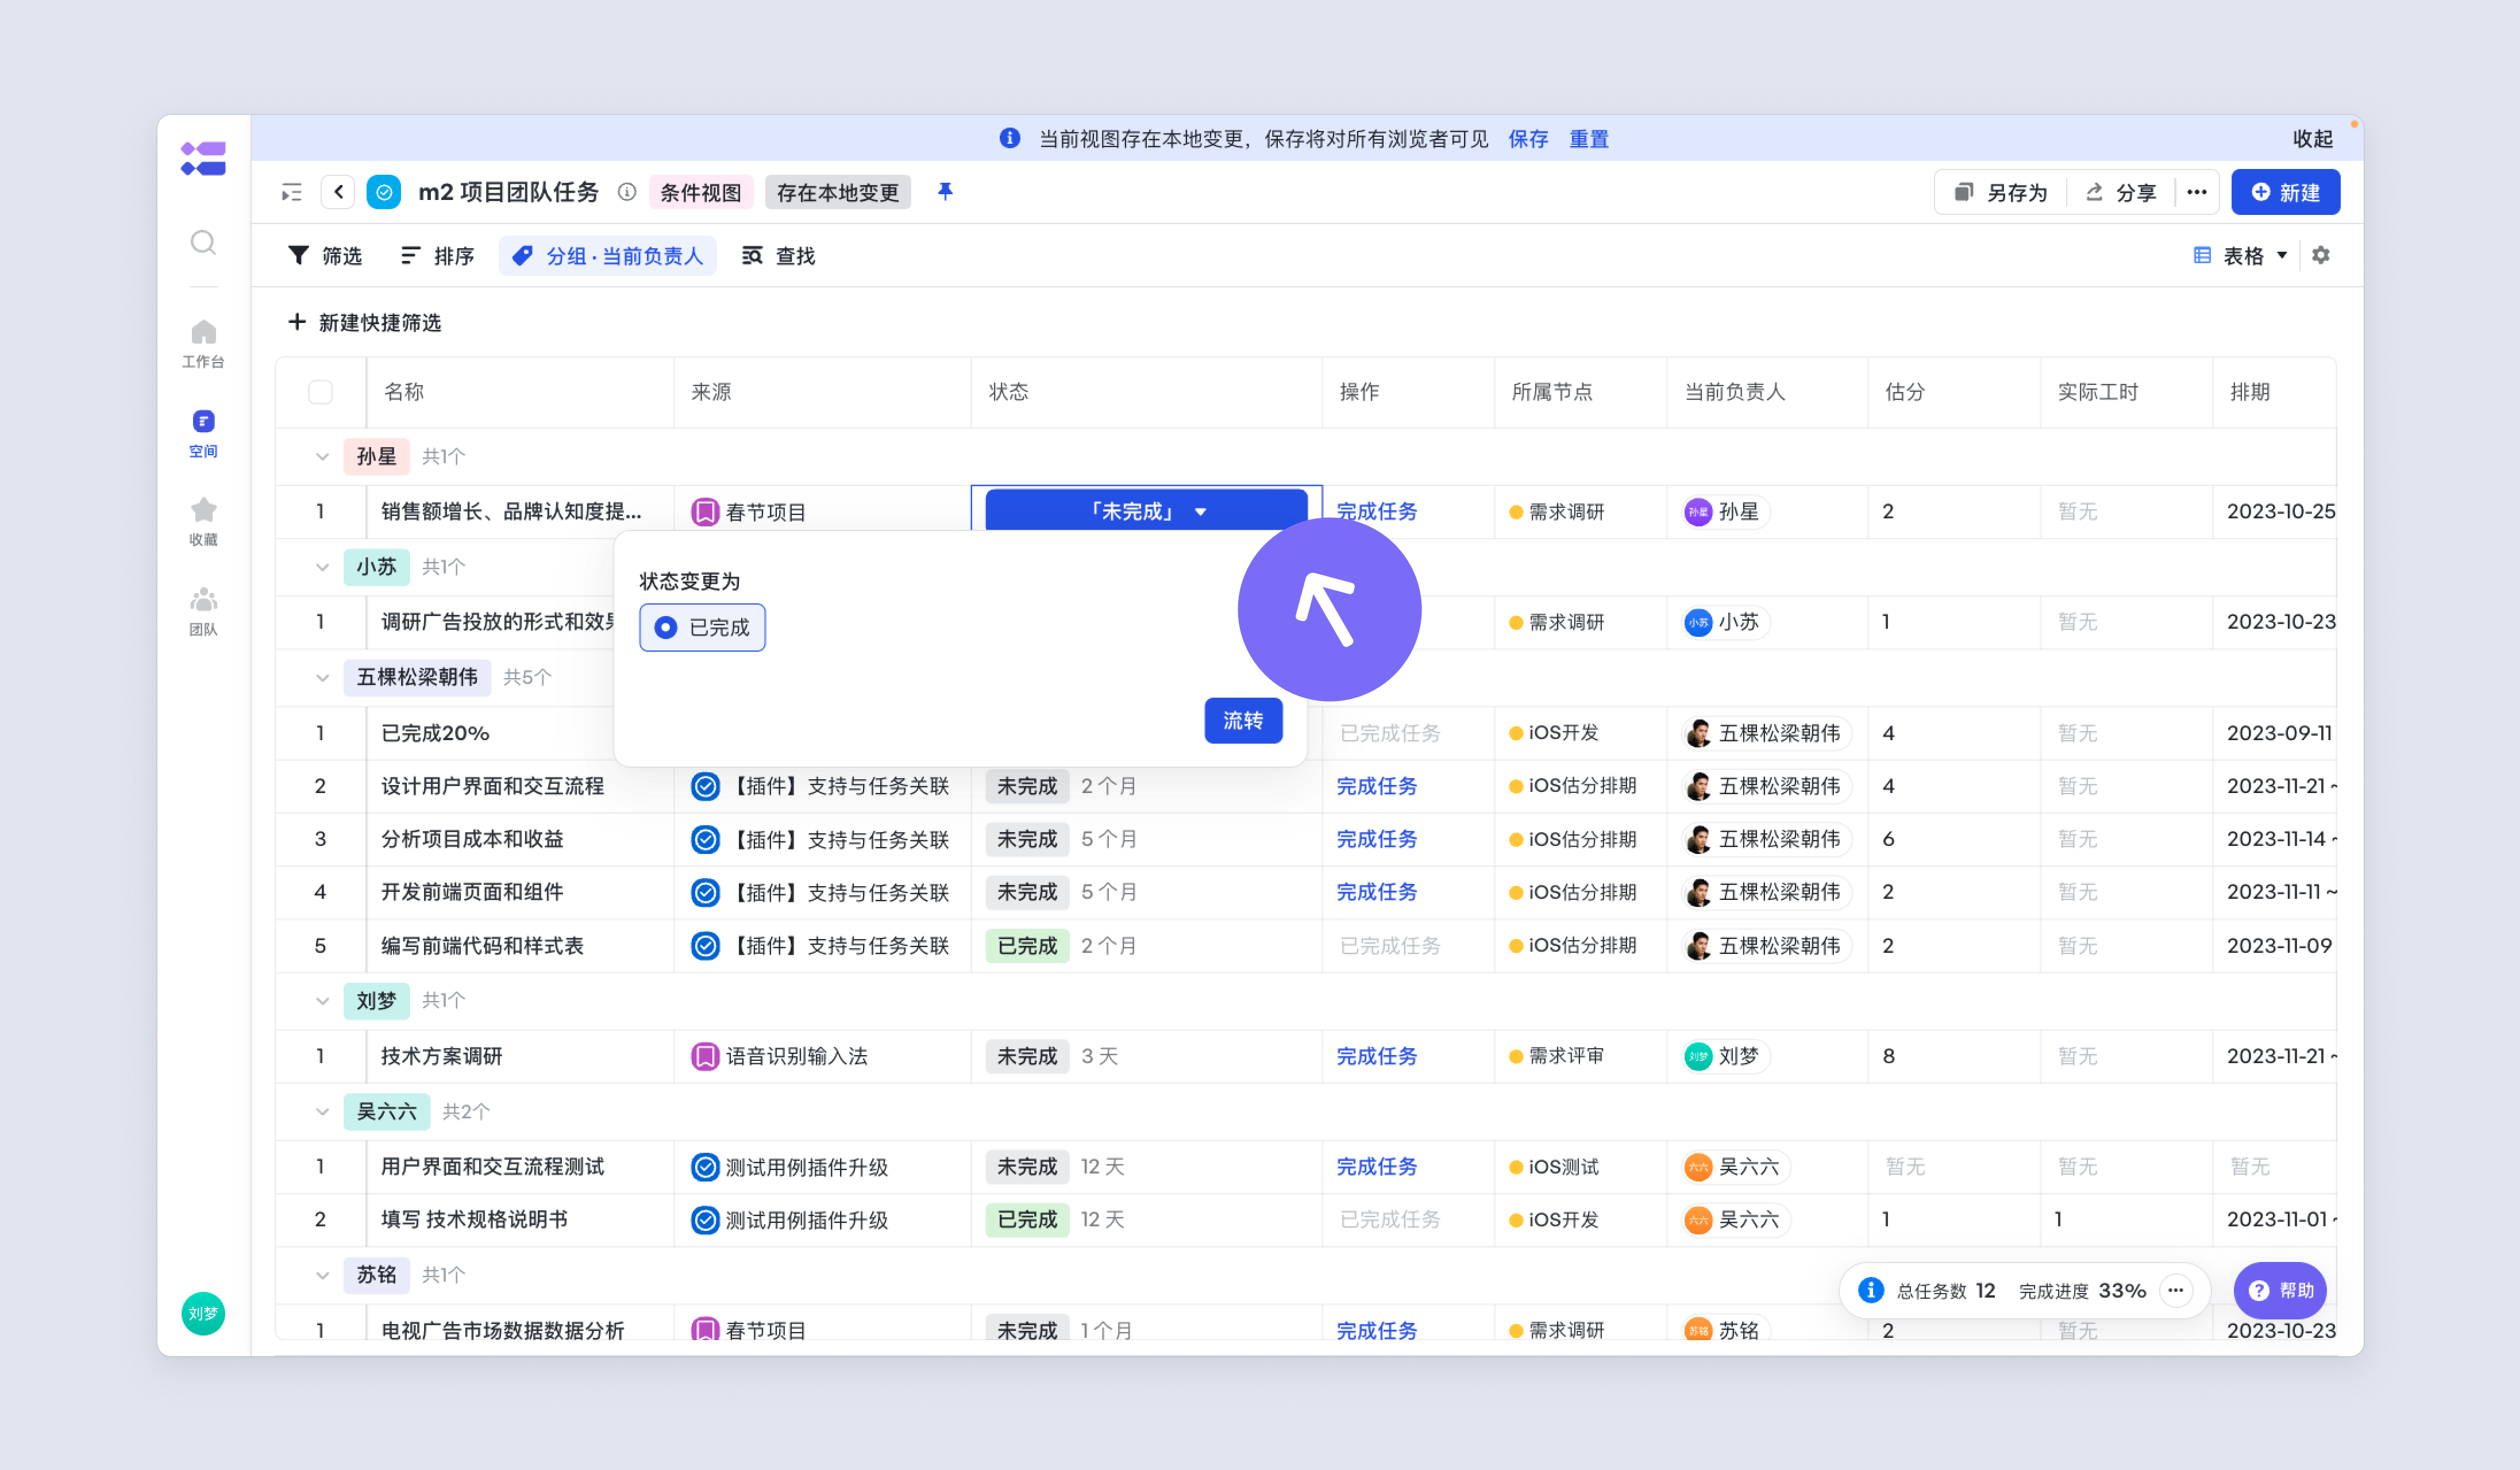
Task: Open the 表格 view type dropdown
Action: (2240, 255)
